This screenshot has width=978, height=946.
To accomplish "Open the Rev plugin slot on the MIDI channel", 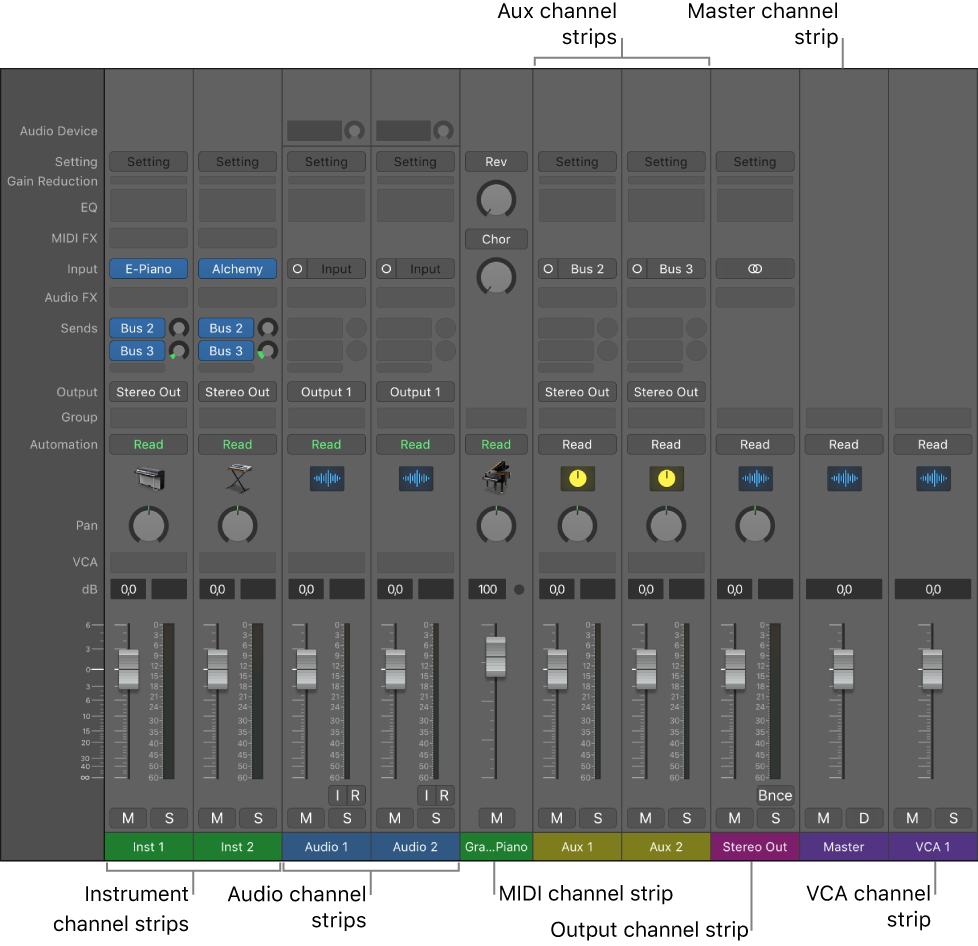I will tap(496, 161).
